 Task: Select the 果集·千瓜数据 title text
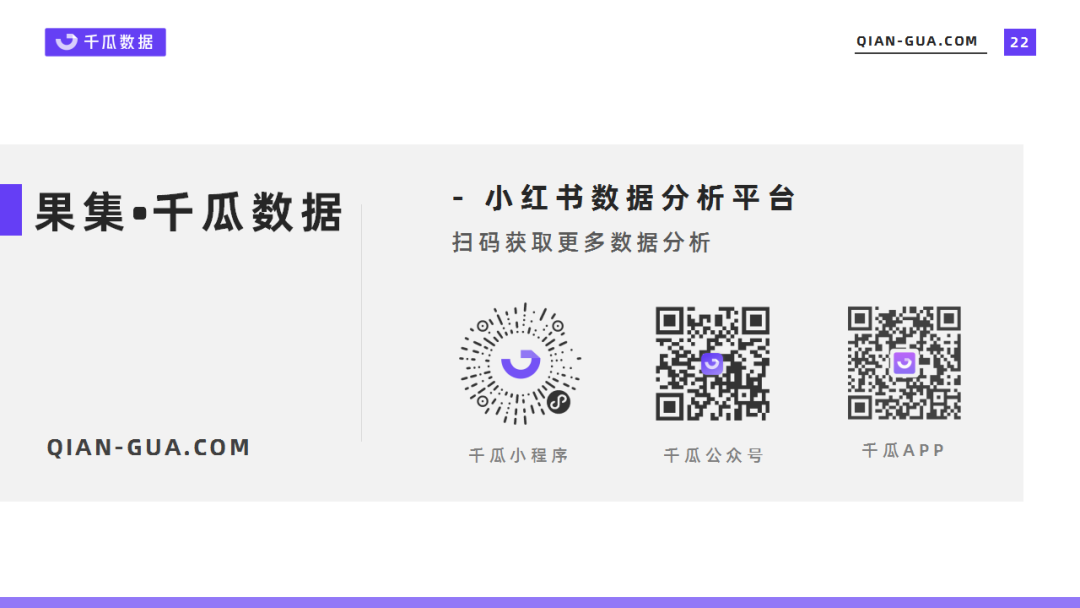pos(189,211)
